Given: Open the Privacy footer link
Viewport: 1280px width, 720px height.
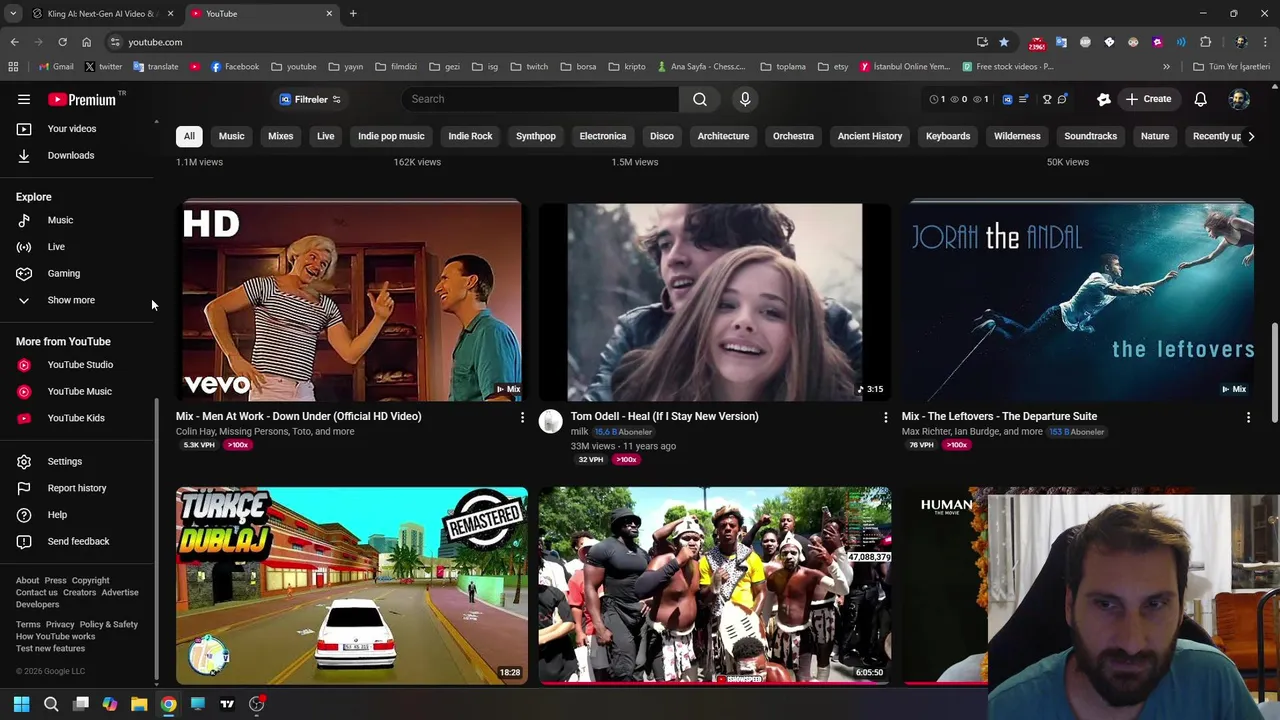Looking at the screenshot, I should pyautogui.click(x=60, y=625).
